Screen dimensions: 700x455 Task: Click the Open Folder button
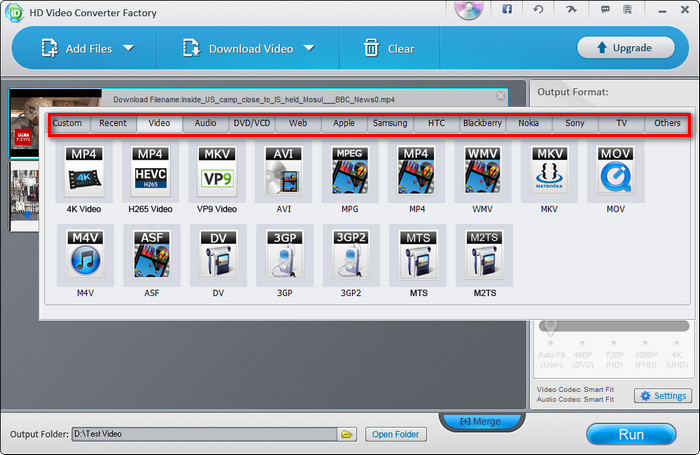[396, 434]
